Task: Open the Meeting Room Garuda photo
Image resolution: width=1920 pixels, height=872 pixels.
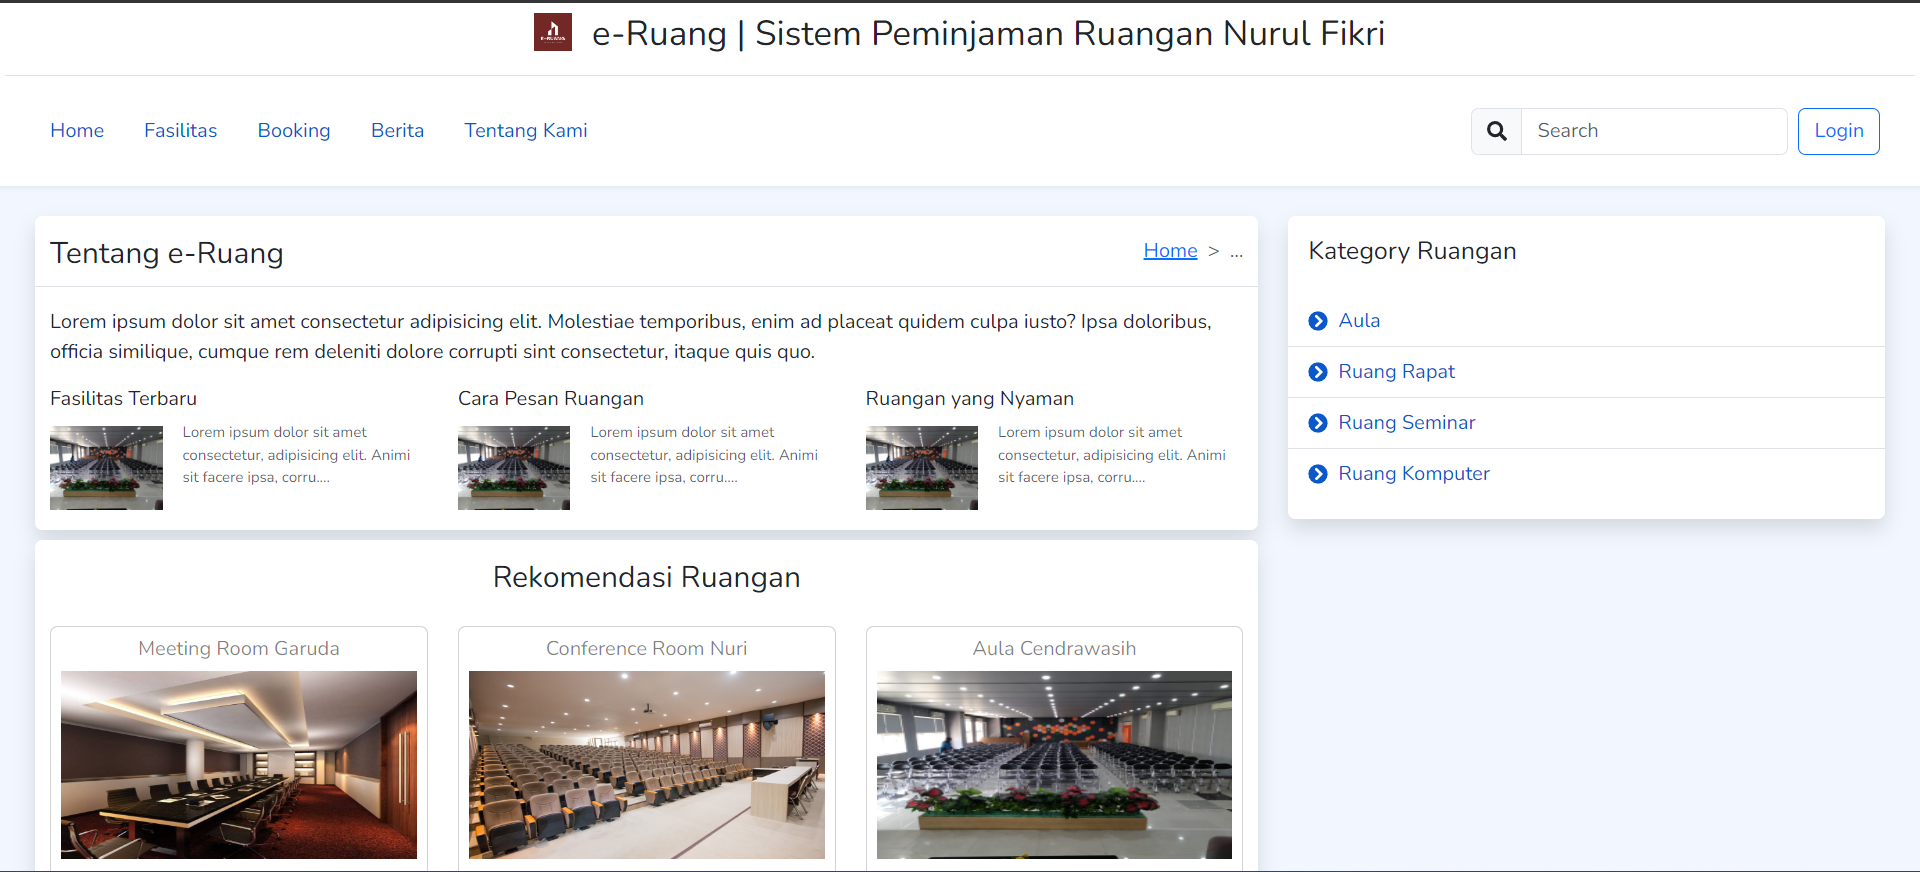Action: click(239, 764)
